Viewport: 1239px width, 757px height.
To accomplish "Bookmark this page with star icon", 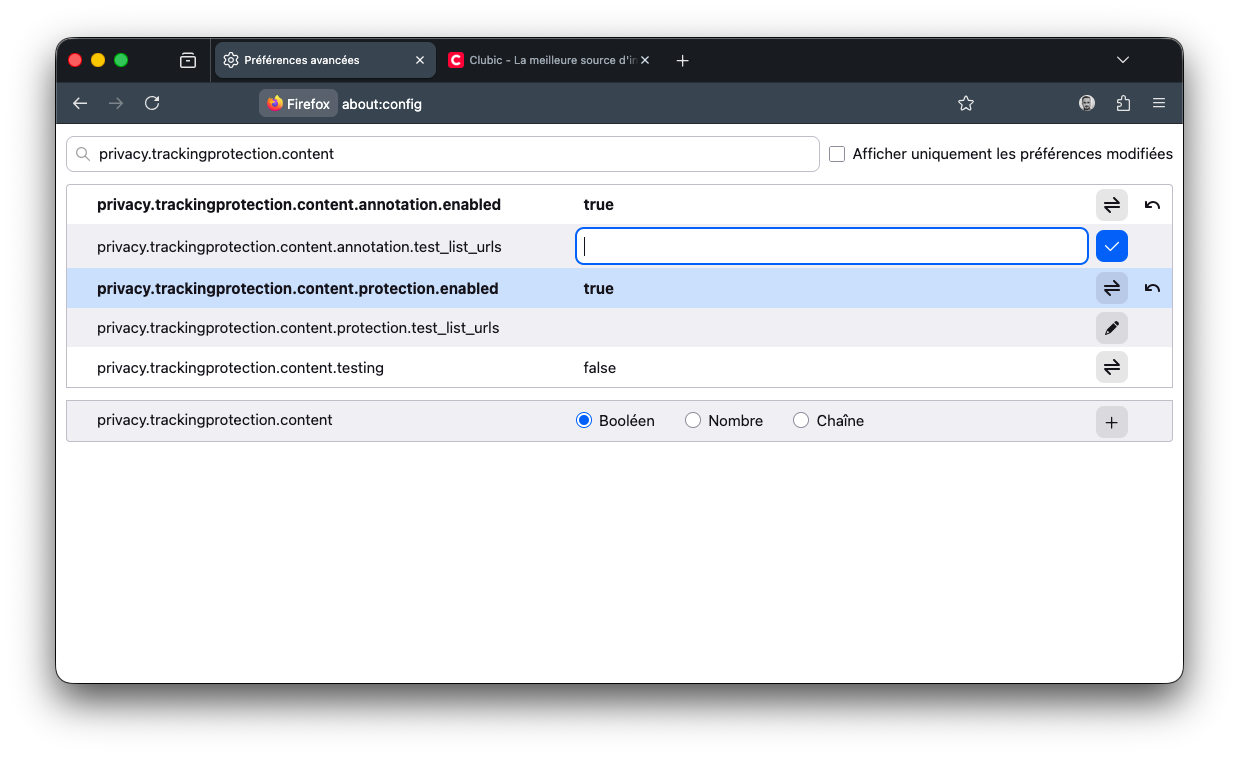I will 965,103.
